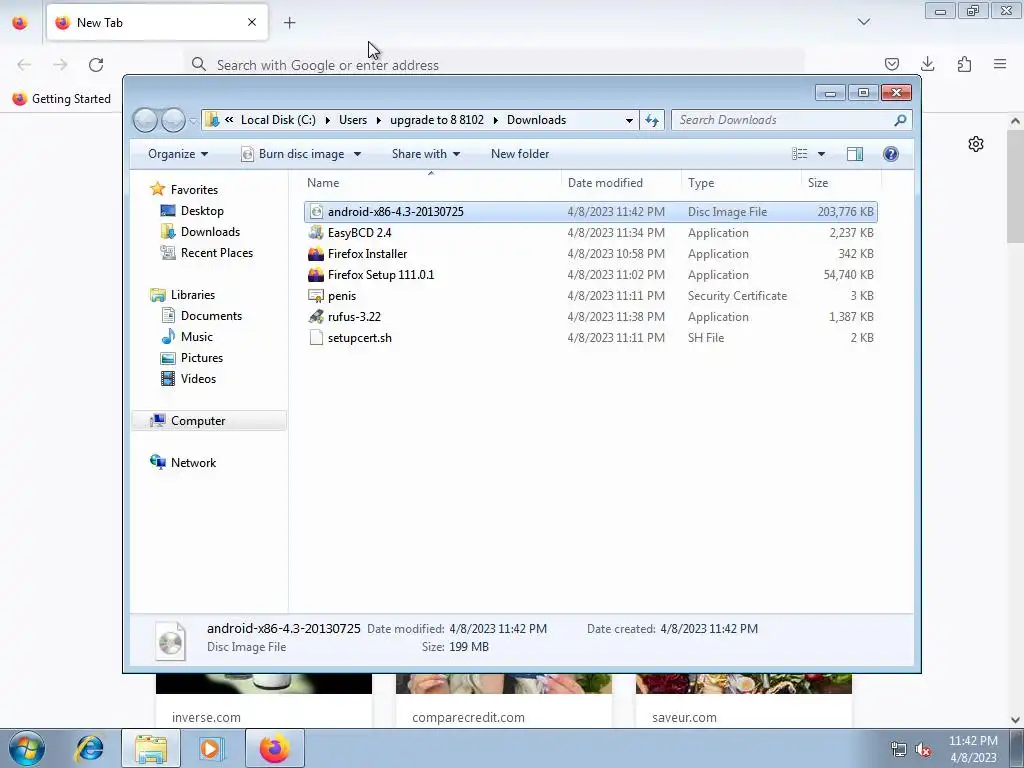Screen dimensions: 1024x768
Task: Open recent pages dropdown beside nav arrows
Action: [193, 121]
